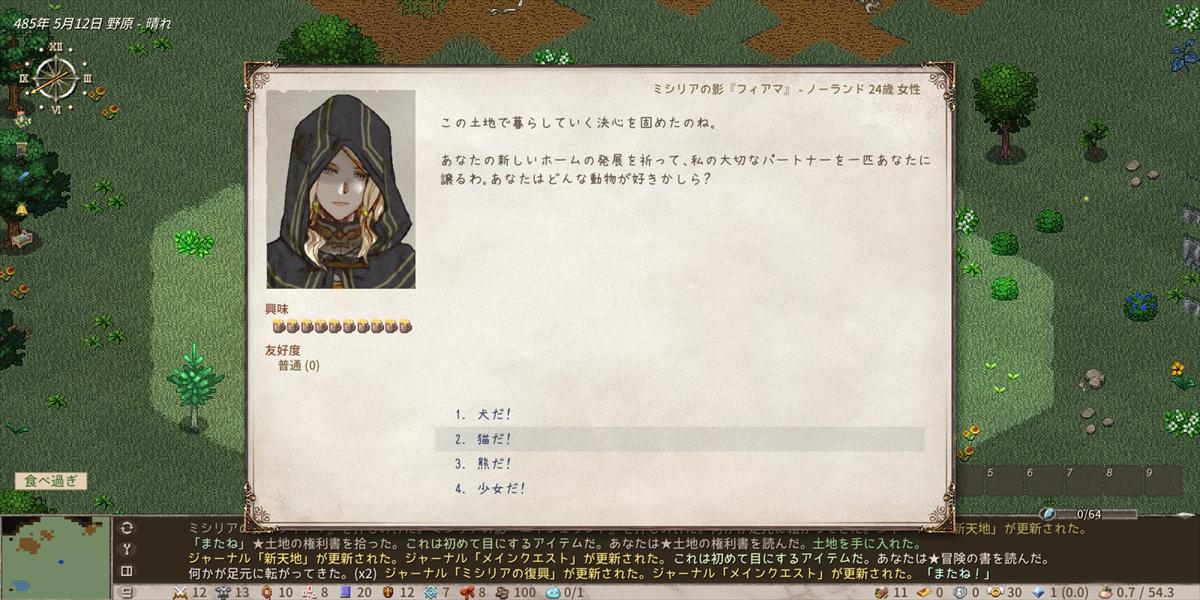Screen dimensions: 1200x600
Task: Toggle the log layout icon under the wrench
Action: 126,571
